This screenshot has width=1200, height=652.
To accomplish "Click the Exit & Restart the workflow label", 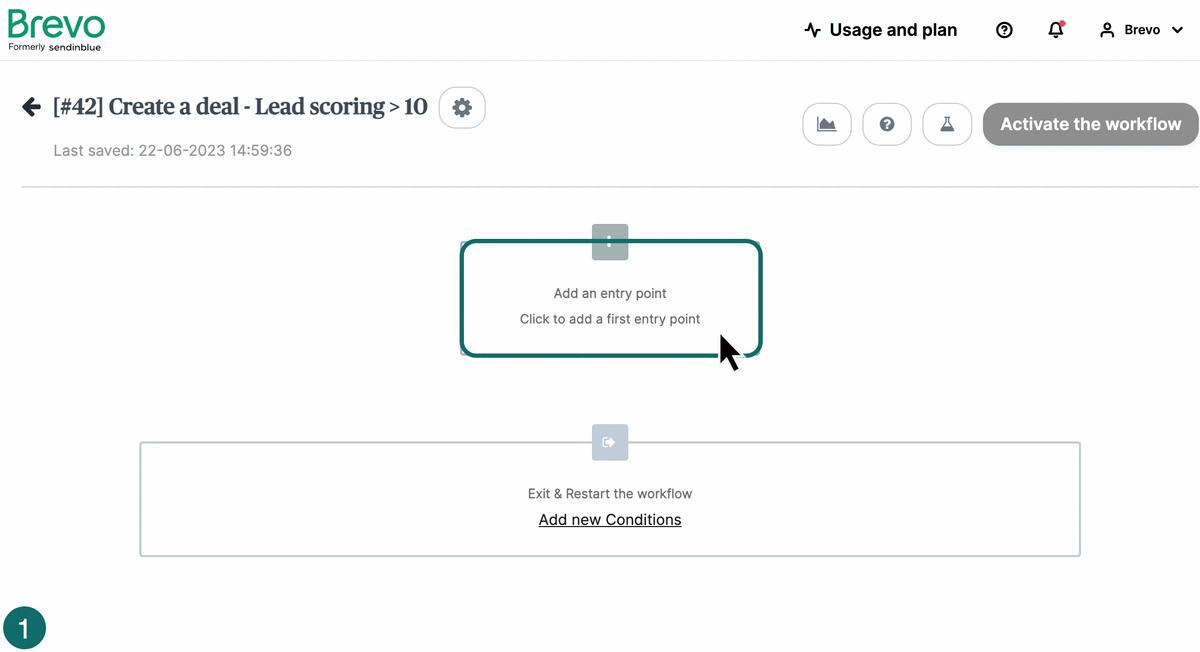I will click(x=610, y=494).
